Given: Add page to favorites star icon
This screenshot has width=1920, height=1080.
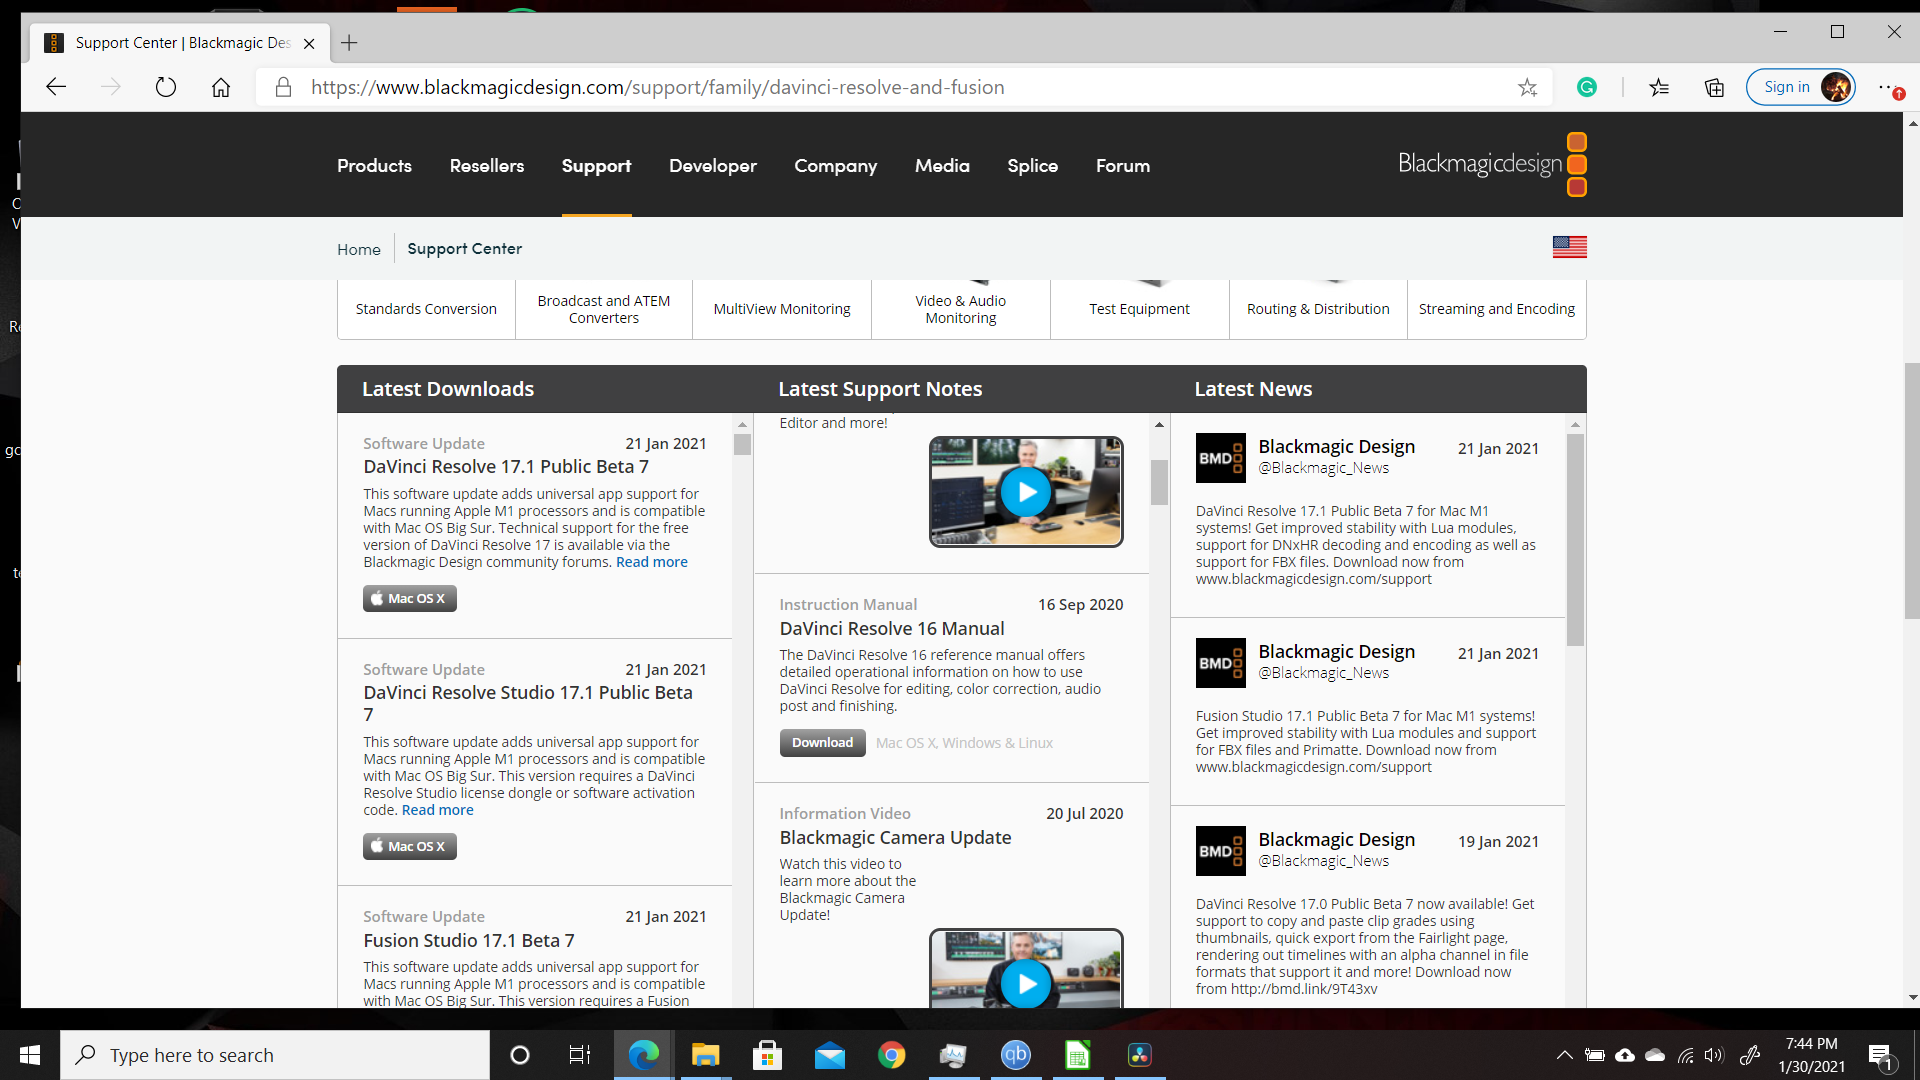Looking at the screenshot, I should point(1527,87).
